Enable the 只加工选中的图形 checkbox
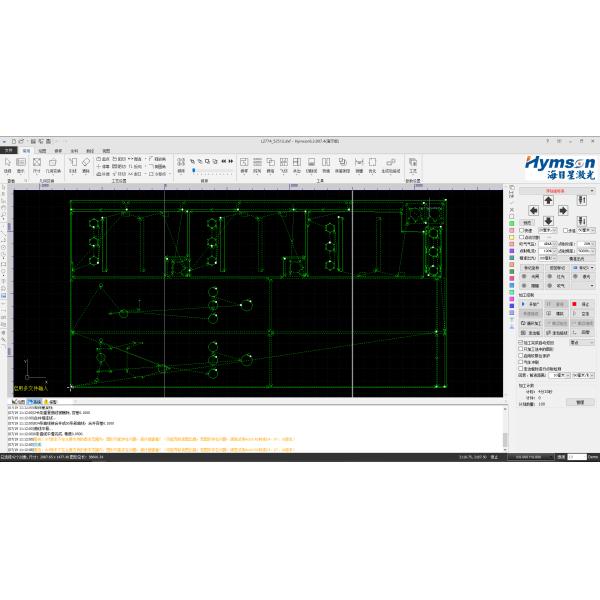This screenshot has width=600, height=600. tap(521, 349)
